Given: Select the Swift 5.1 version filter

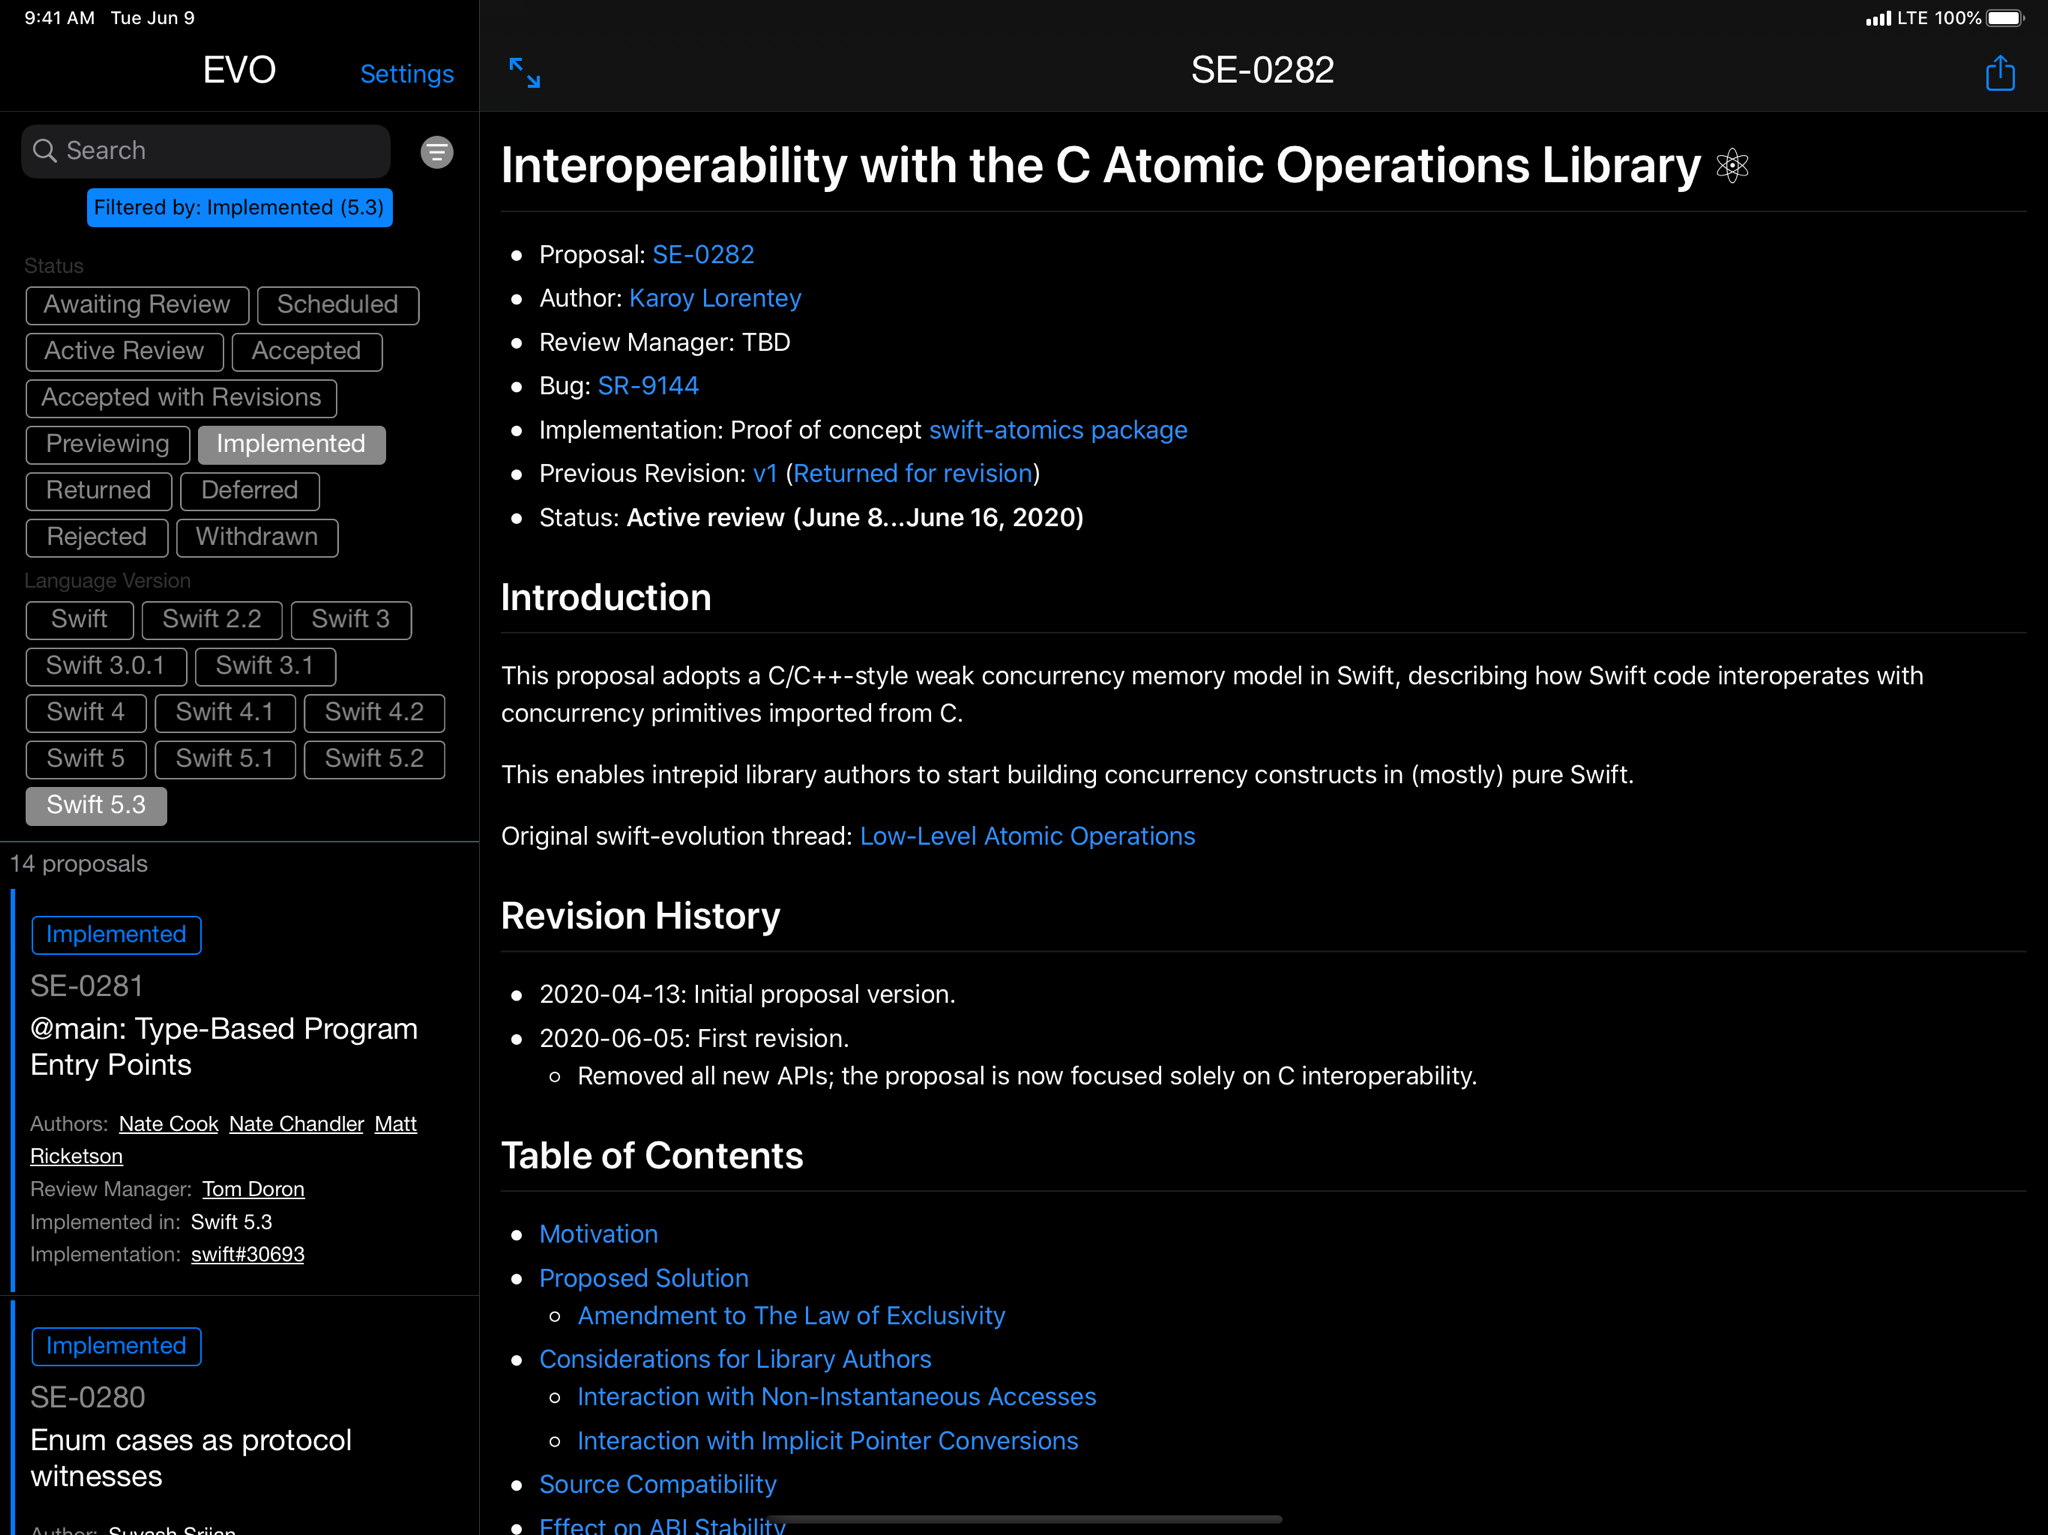Looking at the screenshot, I should 225,759.
